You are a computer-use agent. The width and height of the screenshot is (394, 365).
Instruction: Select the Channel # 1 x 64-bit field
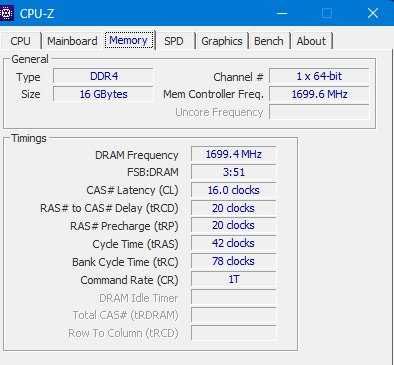click(x=319, y=76)
